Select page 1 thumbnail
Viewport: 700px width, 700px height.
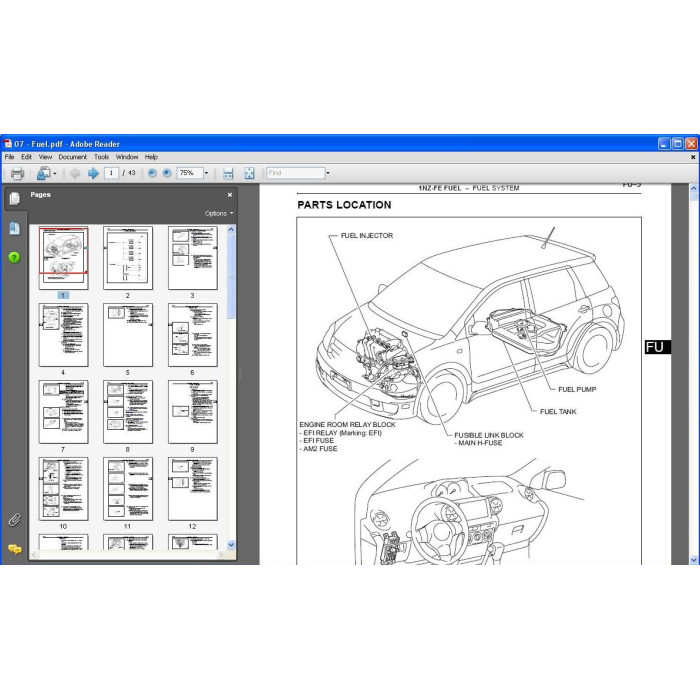tap(63, 258)
